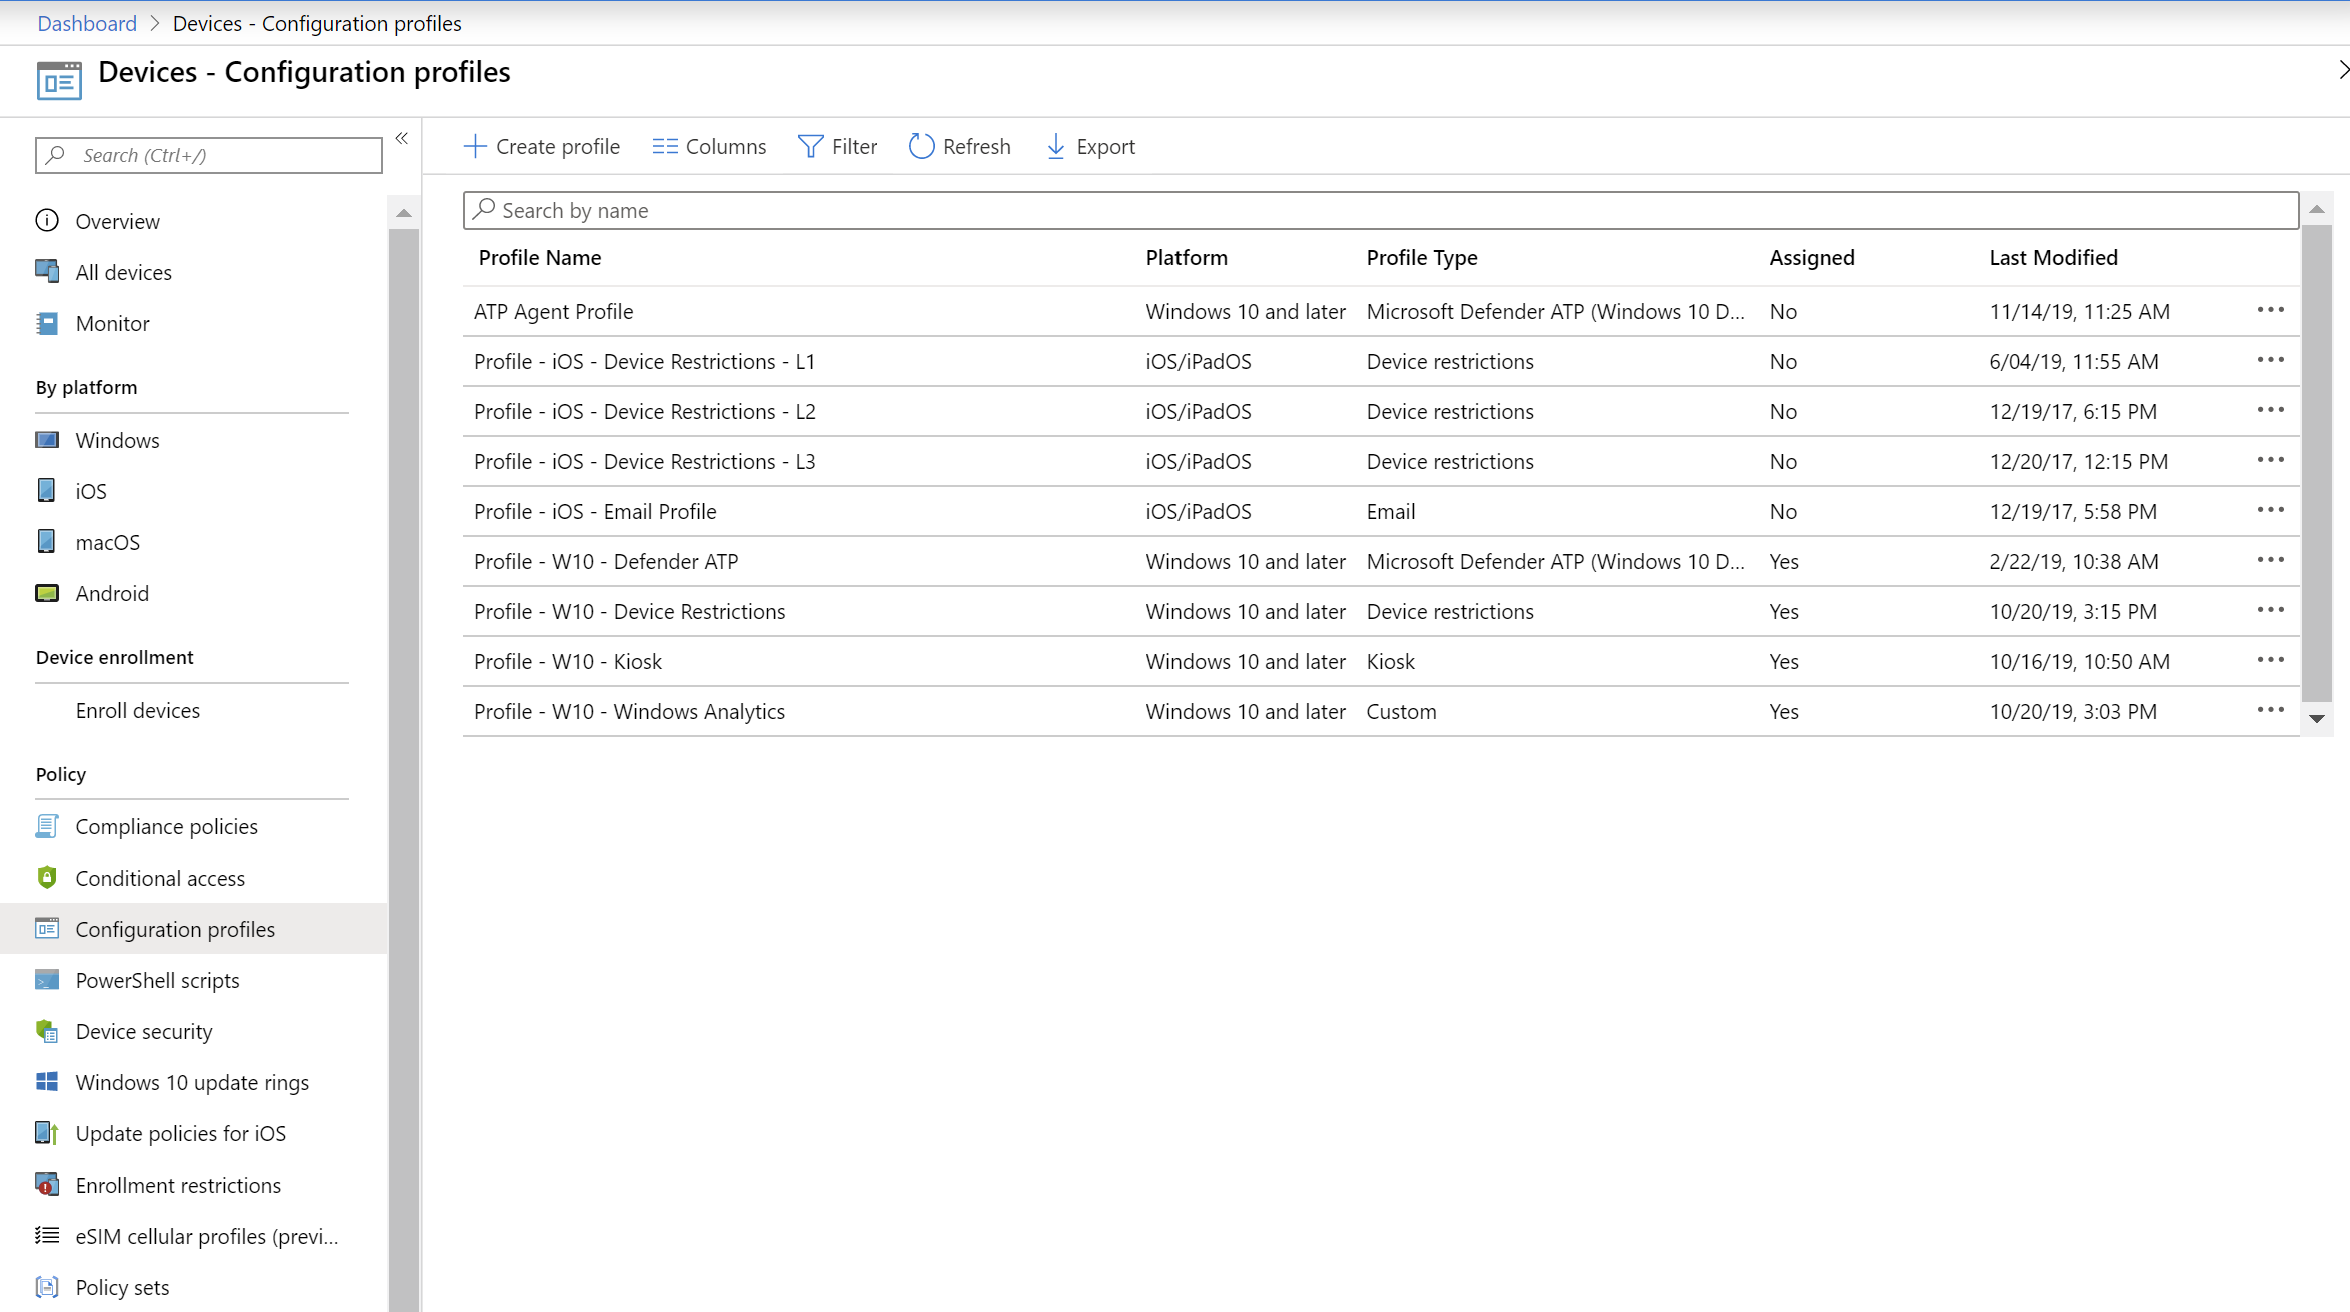Screen dimensions: 2350x1312
Task: Click the Compliance policies icon
Action: [x=47, y=825]
